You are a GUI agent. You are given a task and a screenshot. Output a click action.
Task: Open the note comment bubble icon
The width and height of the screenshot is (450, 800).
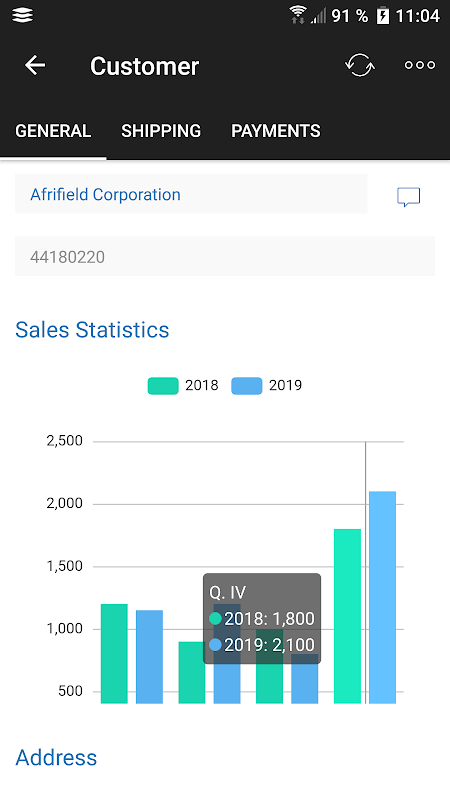pyautogui.click(x=409, y=197)
